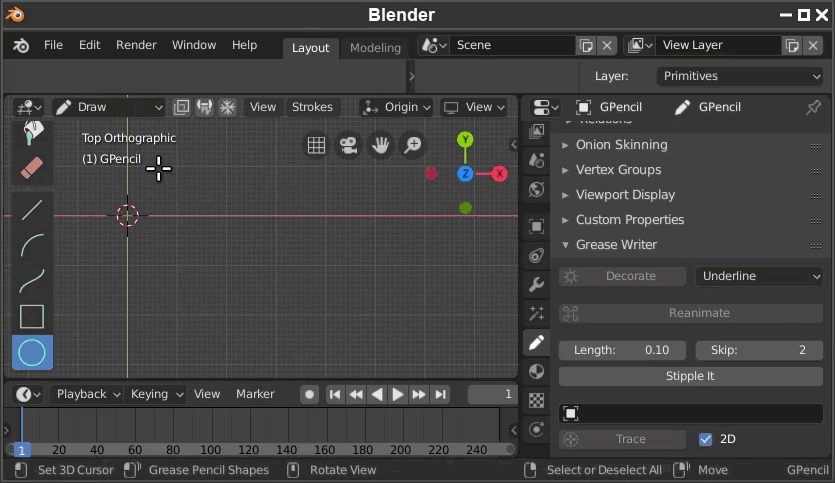Open the Object Data pencil tab

tap(536, 342)
